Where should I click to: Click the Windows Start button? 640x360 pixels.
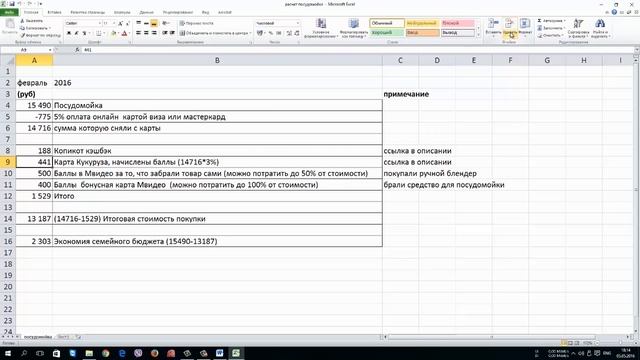[x=7, y=353]
